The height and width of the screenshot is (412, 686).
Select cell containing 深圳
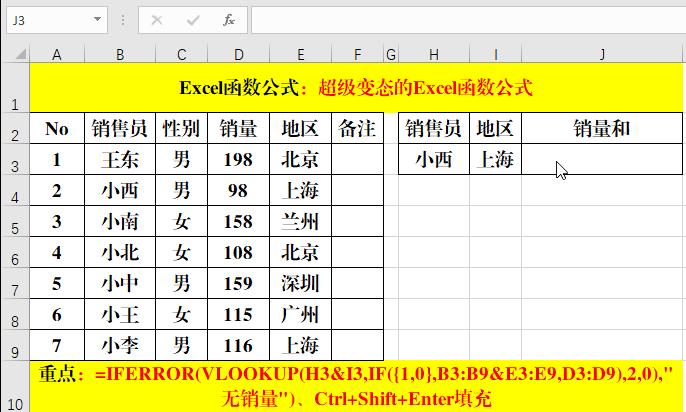301,283
